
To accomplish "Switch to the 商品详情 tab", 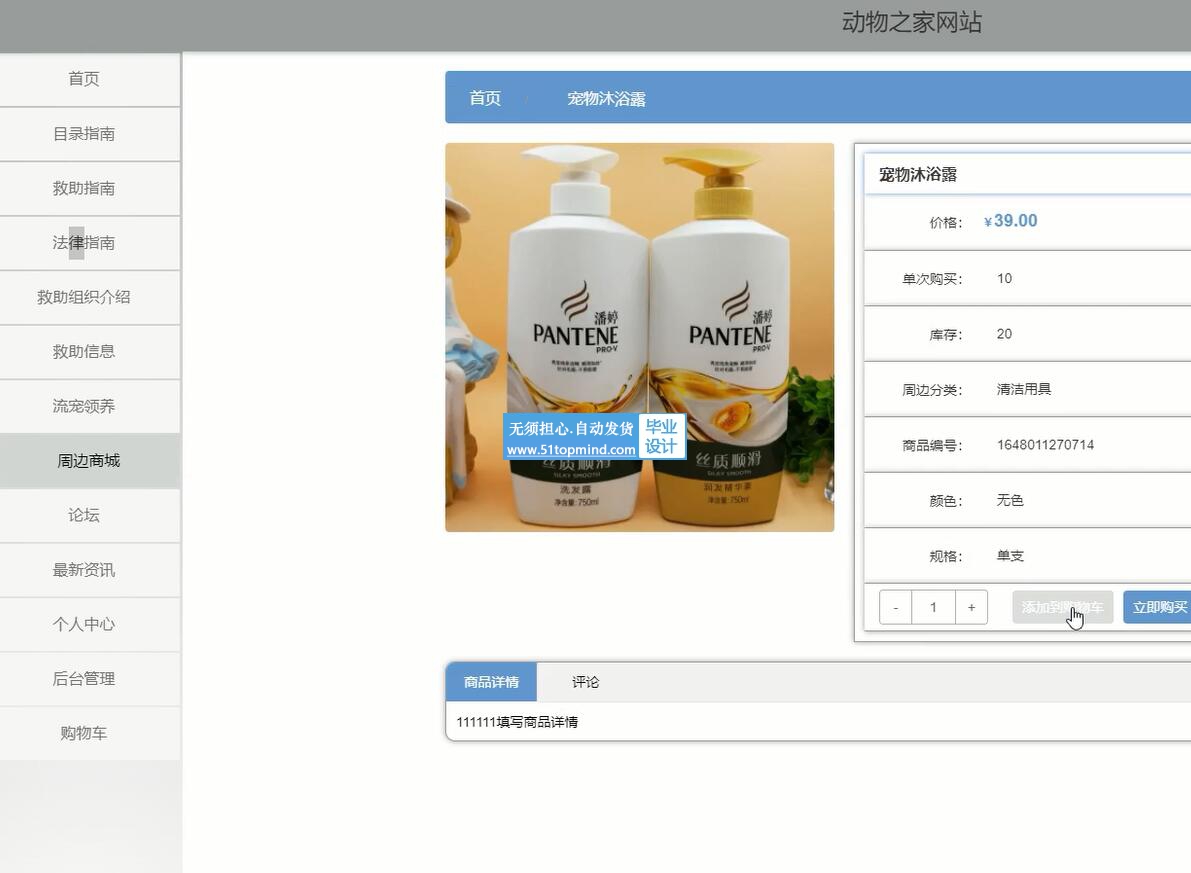I will click(491, 682).
